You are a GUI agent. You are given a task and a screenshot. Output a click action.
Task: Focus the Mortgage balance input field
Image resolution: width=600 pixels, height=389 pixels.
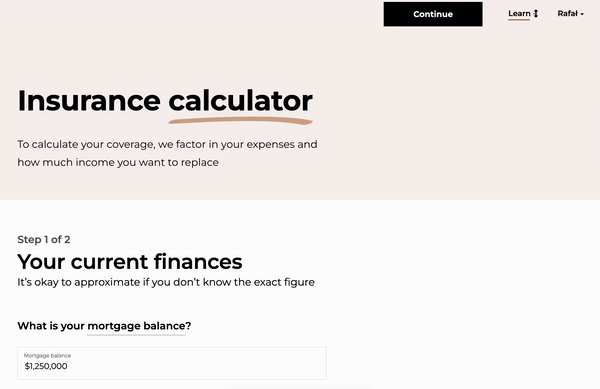tap(172, 363)
